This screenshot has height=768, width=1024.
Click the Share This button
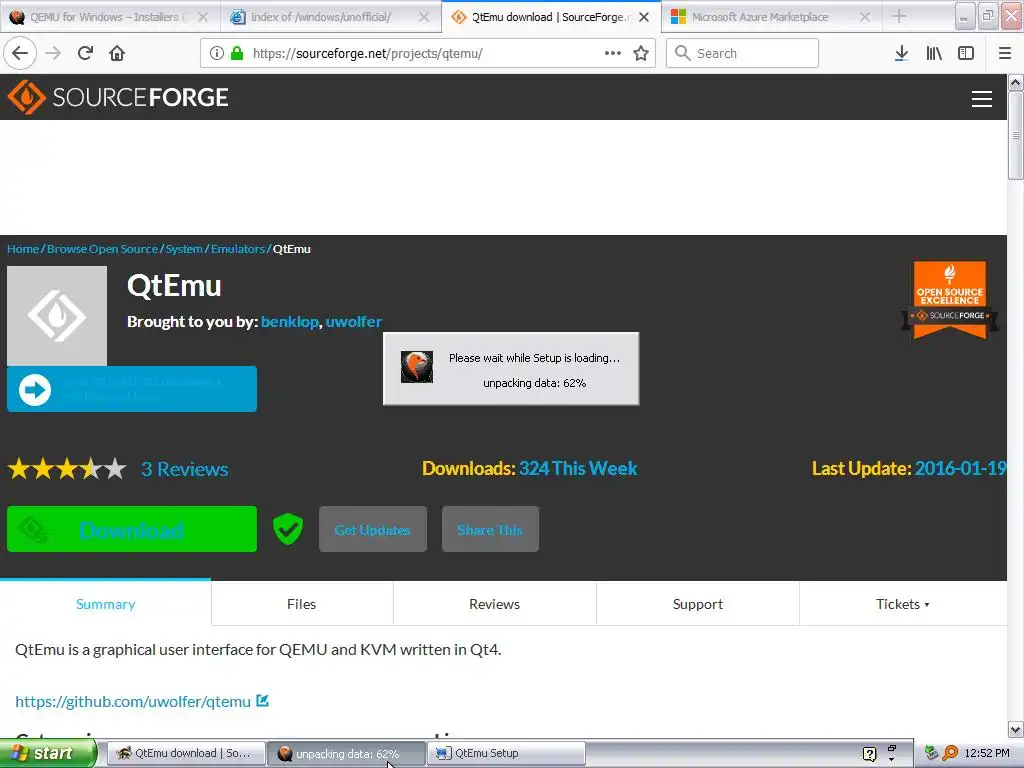click(490, 530)
